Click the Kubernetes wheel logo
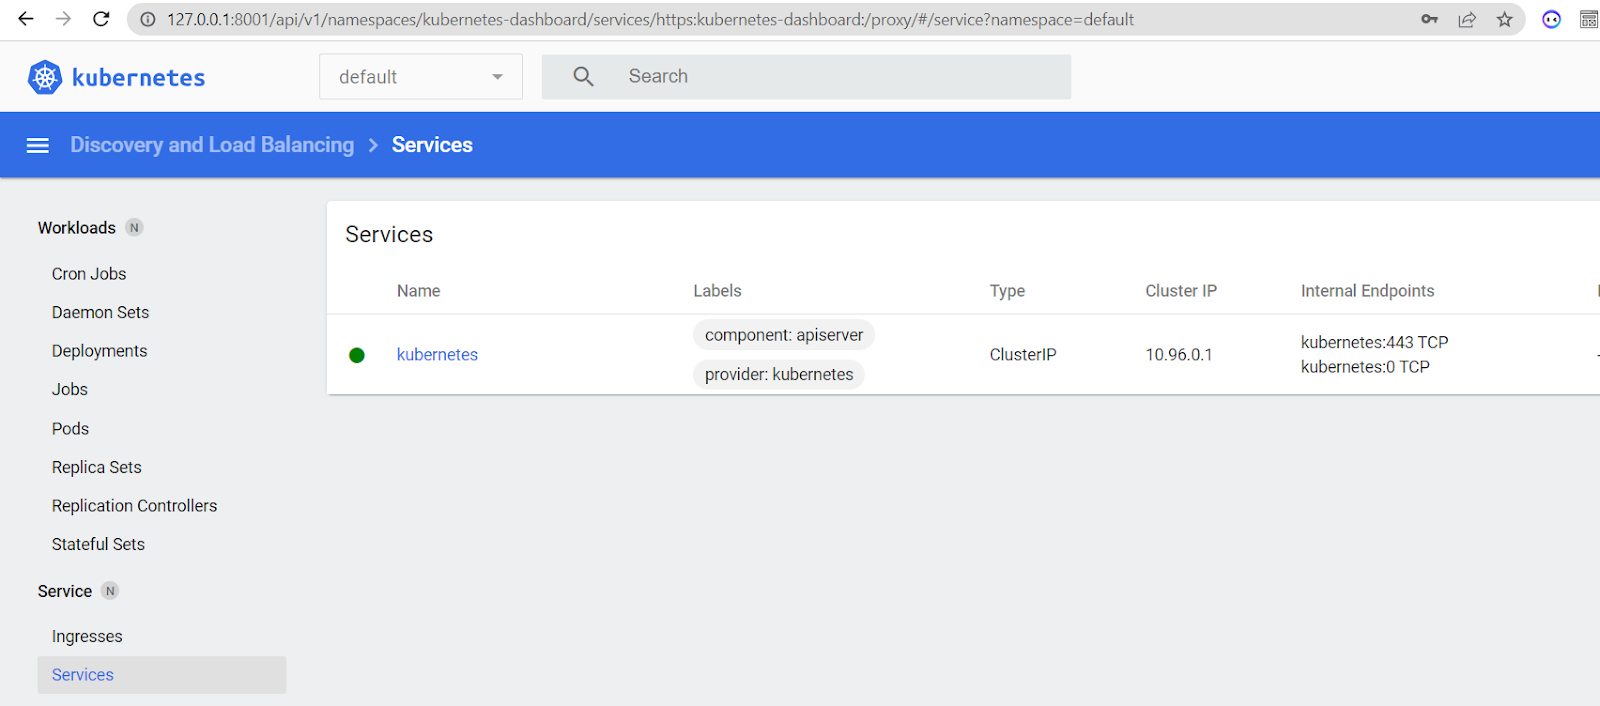Viewport: 1600px width, 706px height. point(45,77)
